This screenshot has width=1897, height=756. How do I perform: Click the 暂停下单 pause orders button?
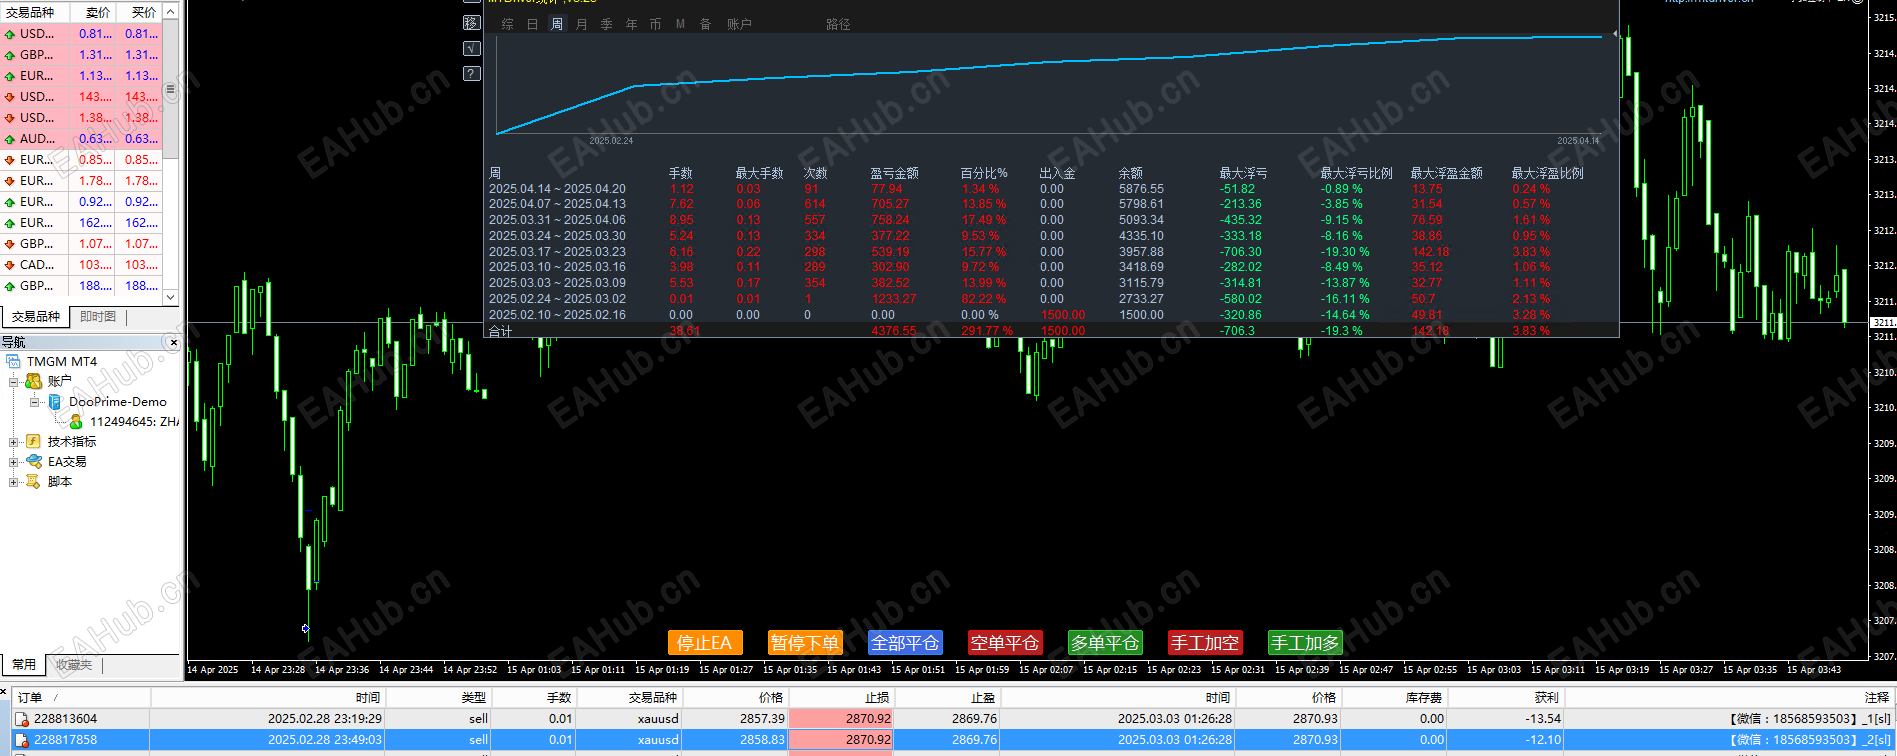point(805,643)
